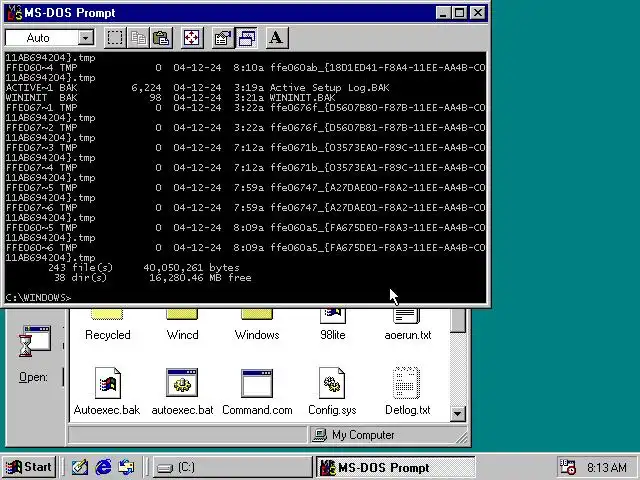This screenshot has width=640, height=480.
Task: Open the Properties toolbar icon
Action: [x=223, y=38]
